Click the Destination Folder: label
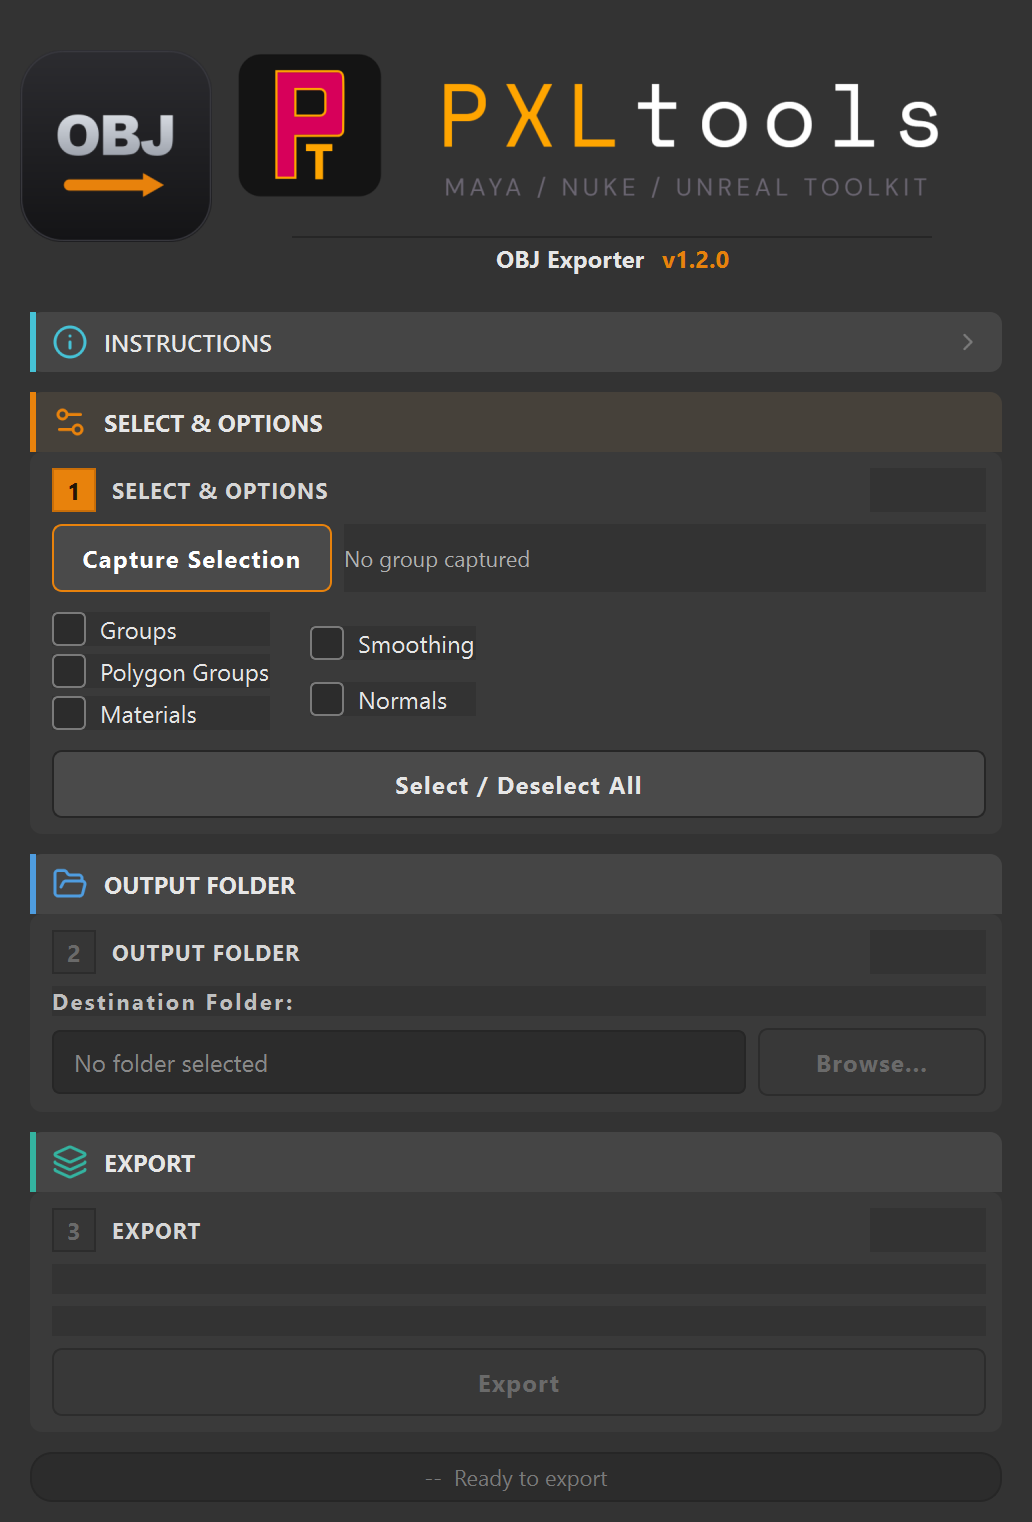This screenshot has height=1522, width=1032. pyautogui.click(x=173, y=1002)
